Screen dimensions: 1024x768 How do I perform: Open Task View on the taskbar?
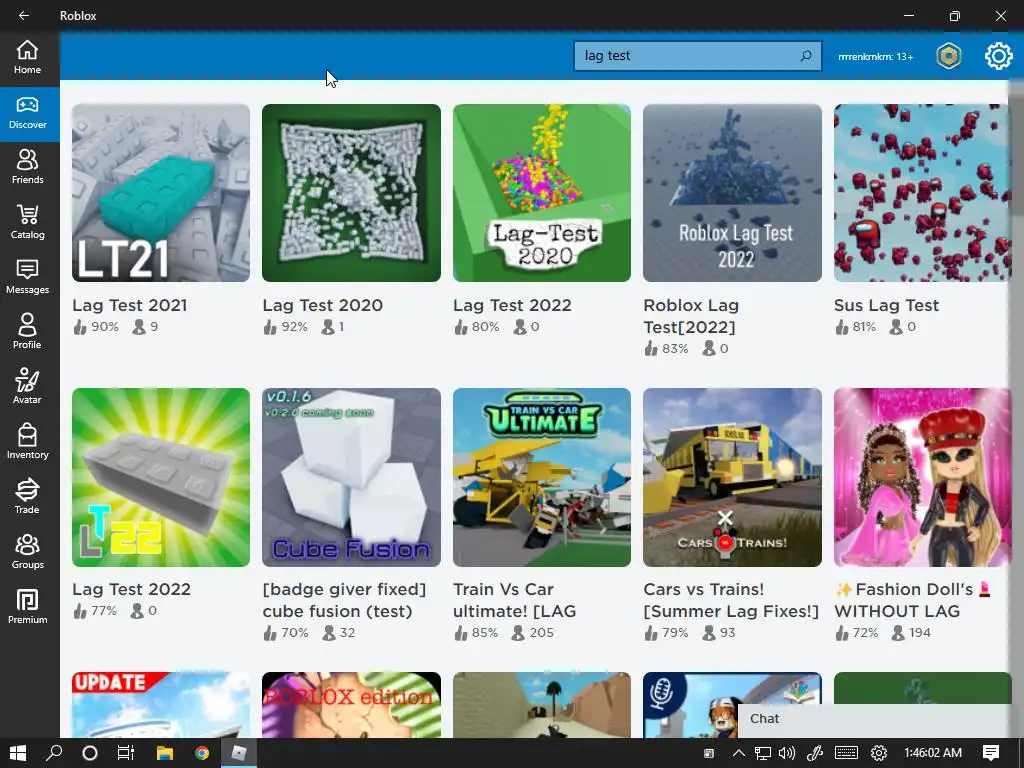pyautogui.click(x=126, y=753)
